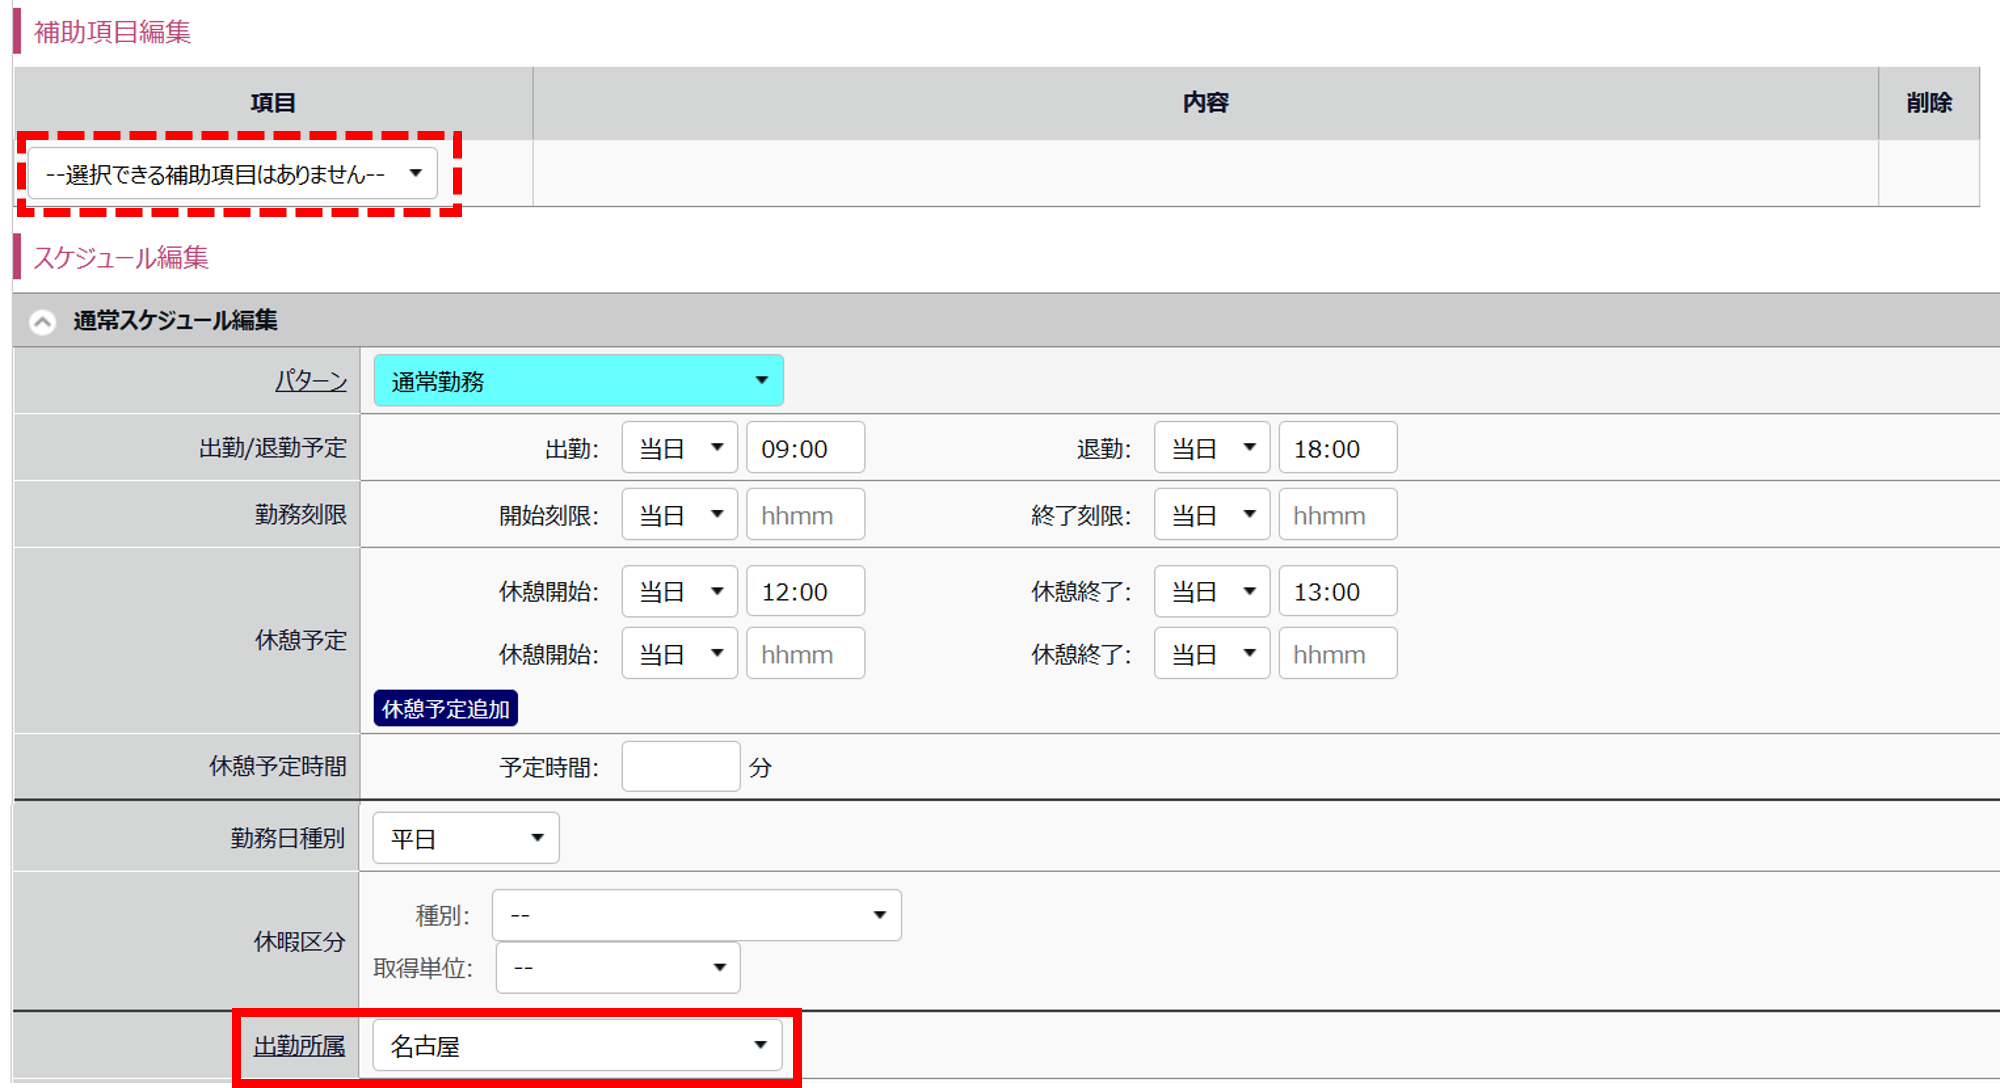The image size is (2000, 1088).
Task: Click the 休憩予定追加 button
Action: [446, 708]
